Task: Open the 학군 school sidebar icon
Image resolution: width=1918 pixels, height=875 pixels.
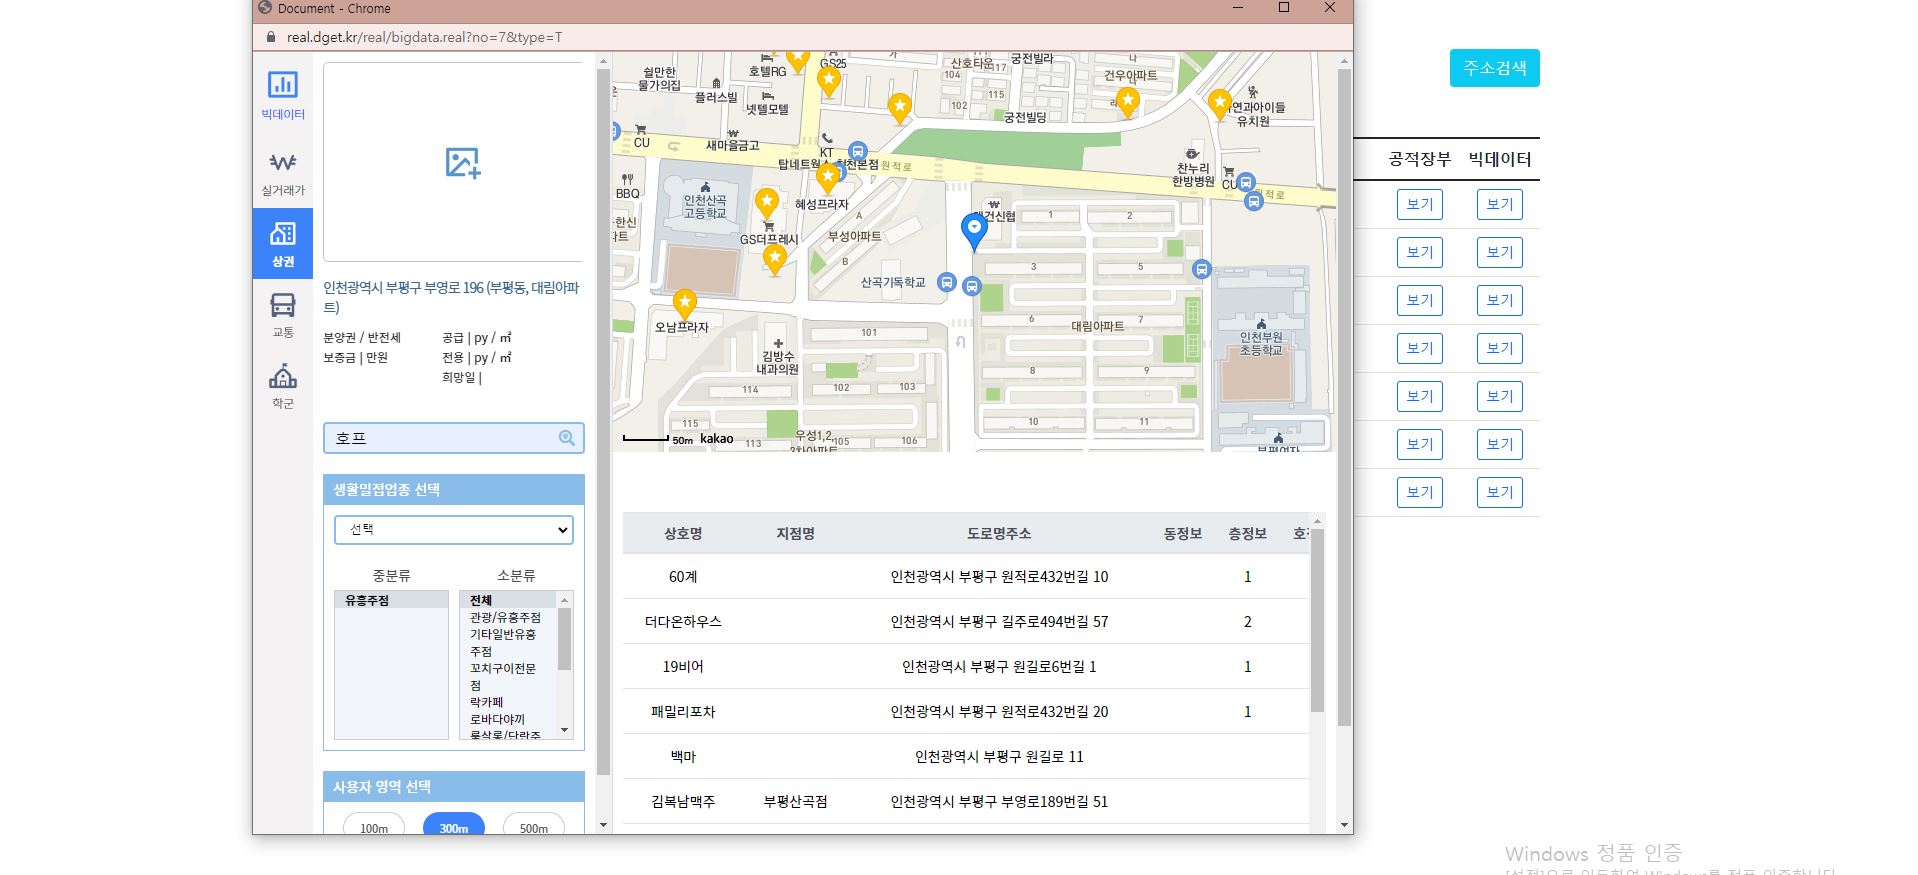Action: pos(283,386)
